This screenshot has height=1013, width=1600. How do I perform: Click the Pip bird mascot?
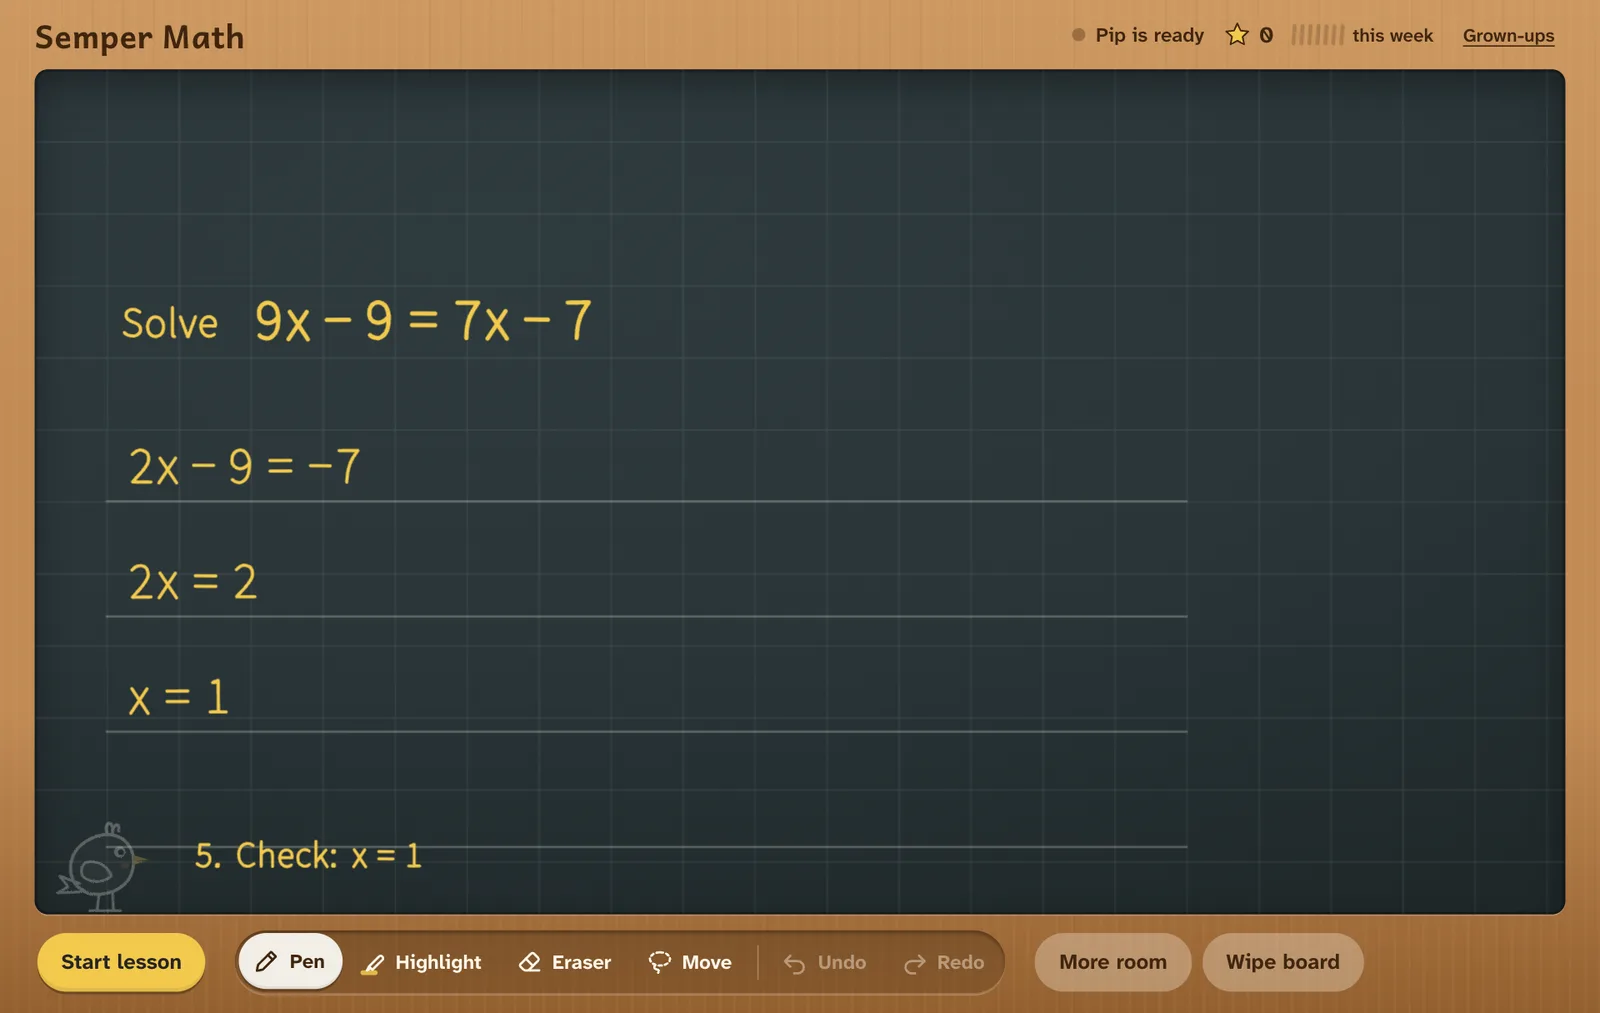tap(101, 868)
